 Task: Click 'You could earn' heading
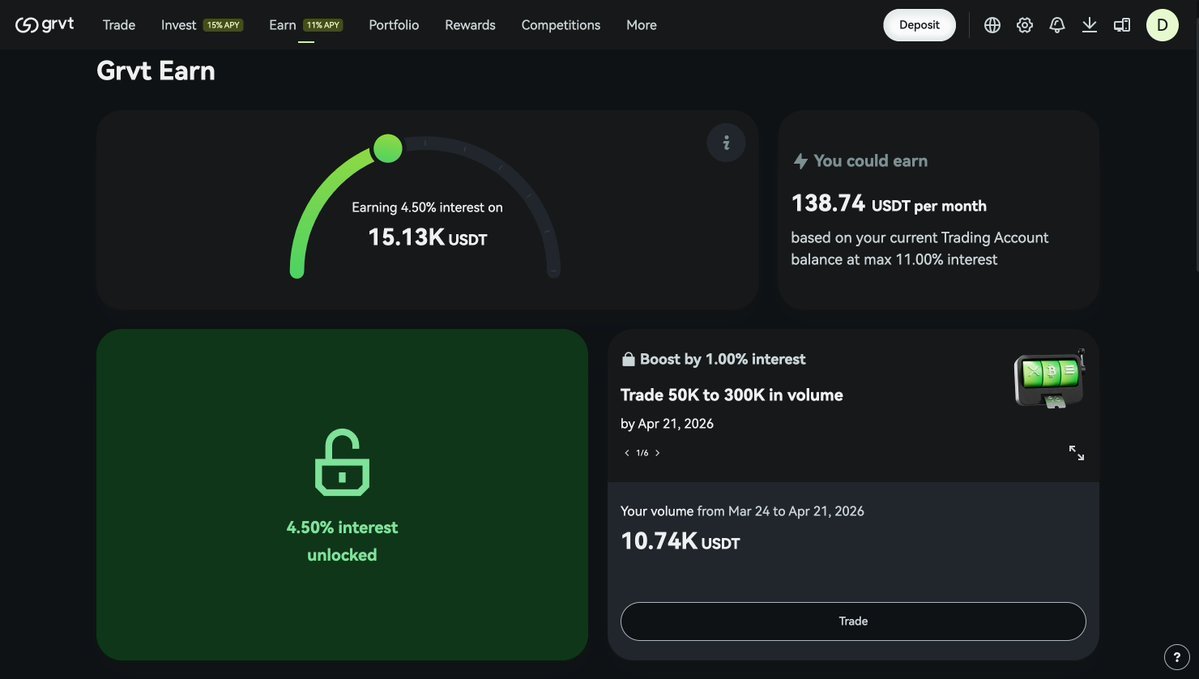pos(870,161)
